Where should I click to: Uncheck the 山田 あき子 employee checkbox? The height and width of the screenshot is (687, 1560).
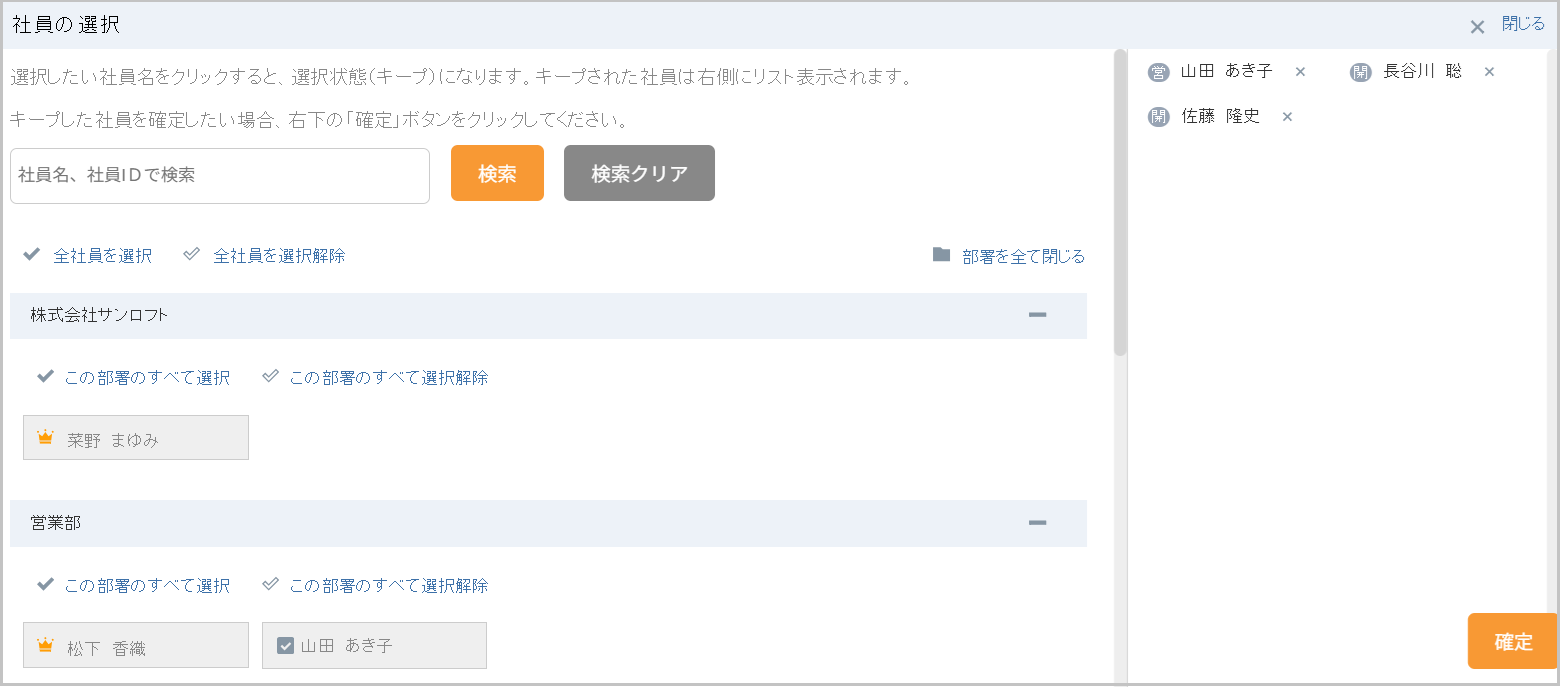285,646
